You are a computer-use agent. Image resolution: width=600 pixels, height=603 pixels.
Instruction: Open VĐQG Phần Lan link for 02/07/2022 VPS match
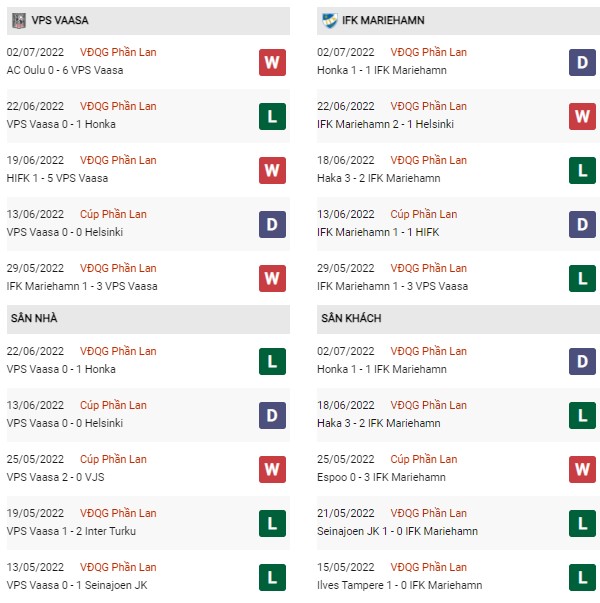tap(118, 52)
